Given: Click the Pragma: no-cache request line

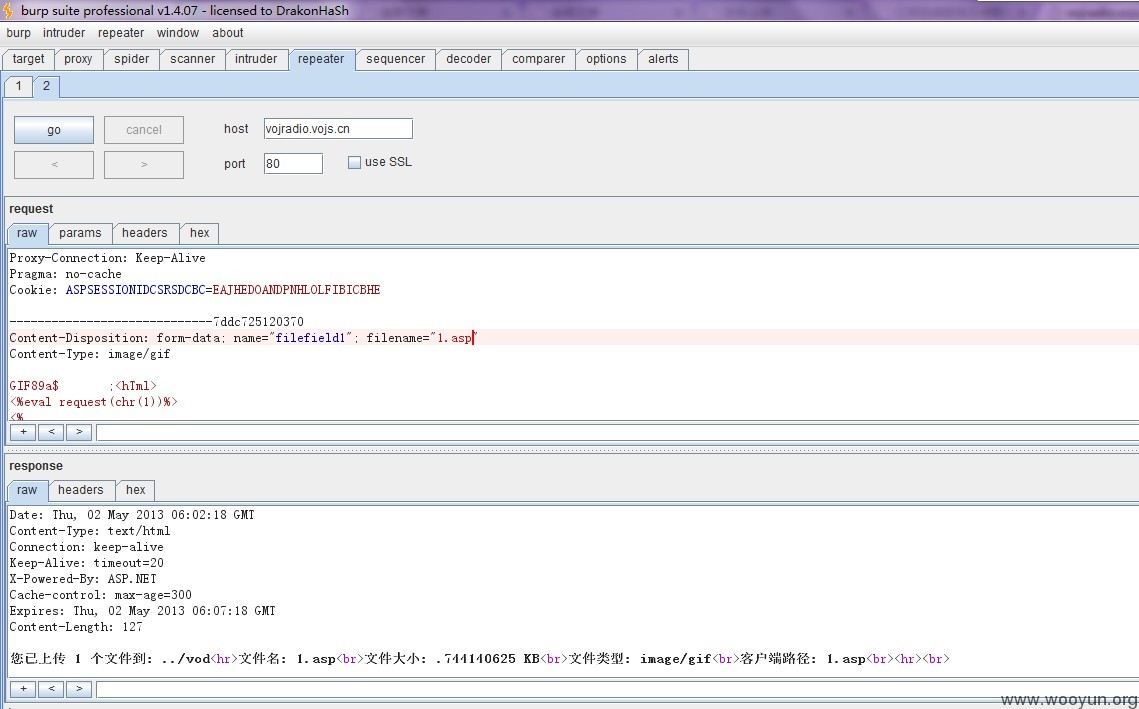Looking at the screenshot, I should pyautogui.click(x=65, y=274).
